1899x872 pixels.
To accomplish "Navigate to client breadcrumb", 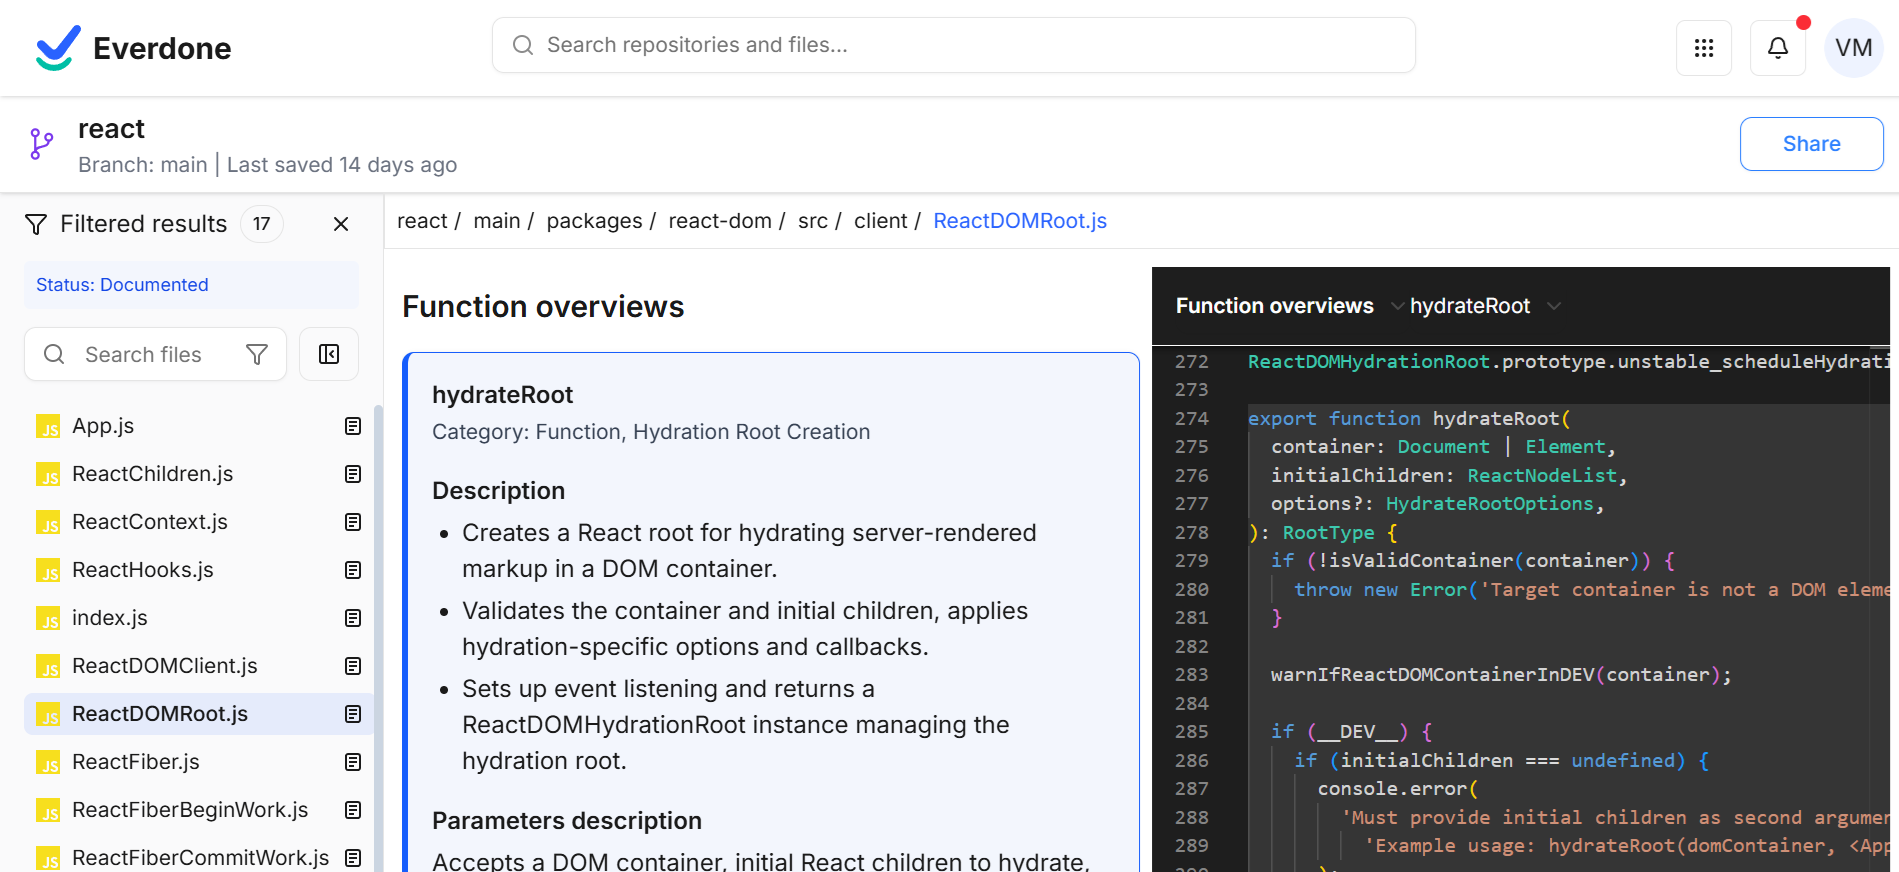I will point(881,221).
